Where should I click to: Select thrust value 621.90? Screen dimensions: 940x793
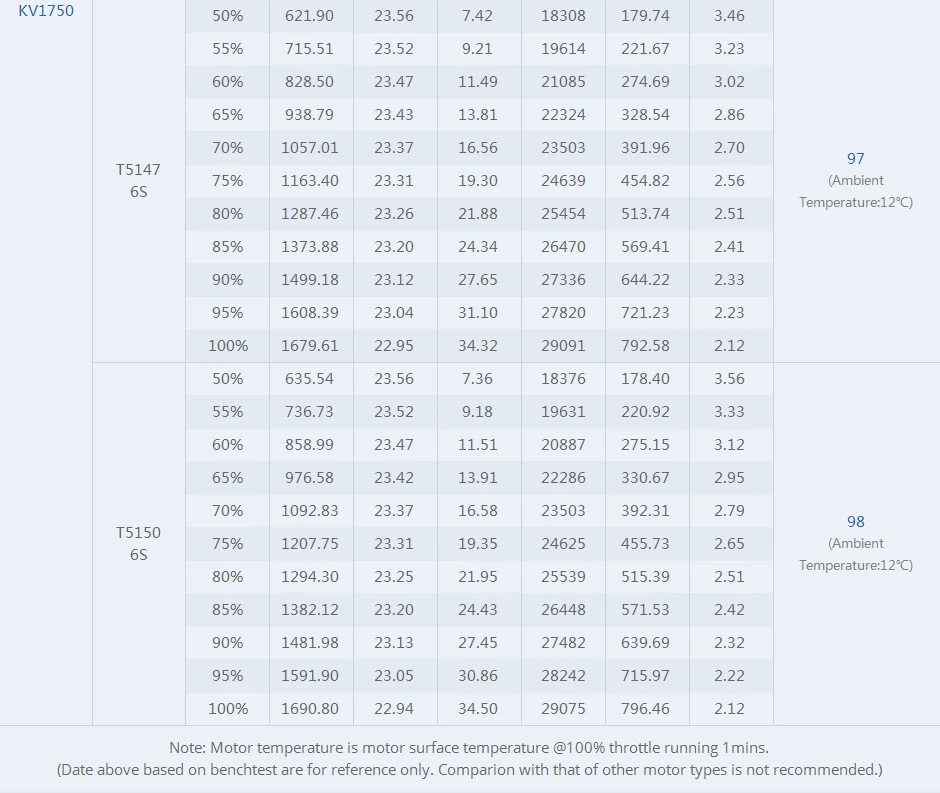310,16
